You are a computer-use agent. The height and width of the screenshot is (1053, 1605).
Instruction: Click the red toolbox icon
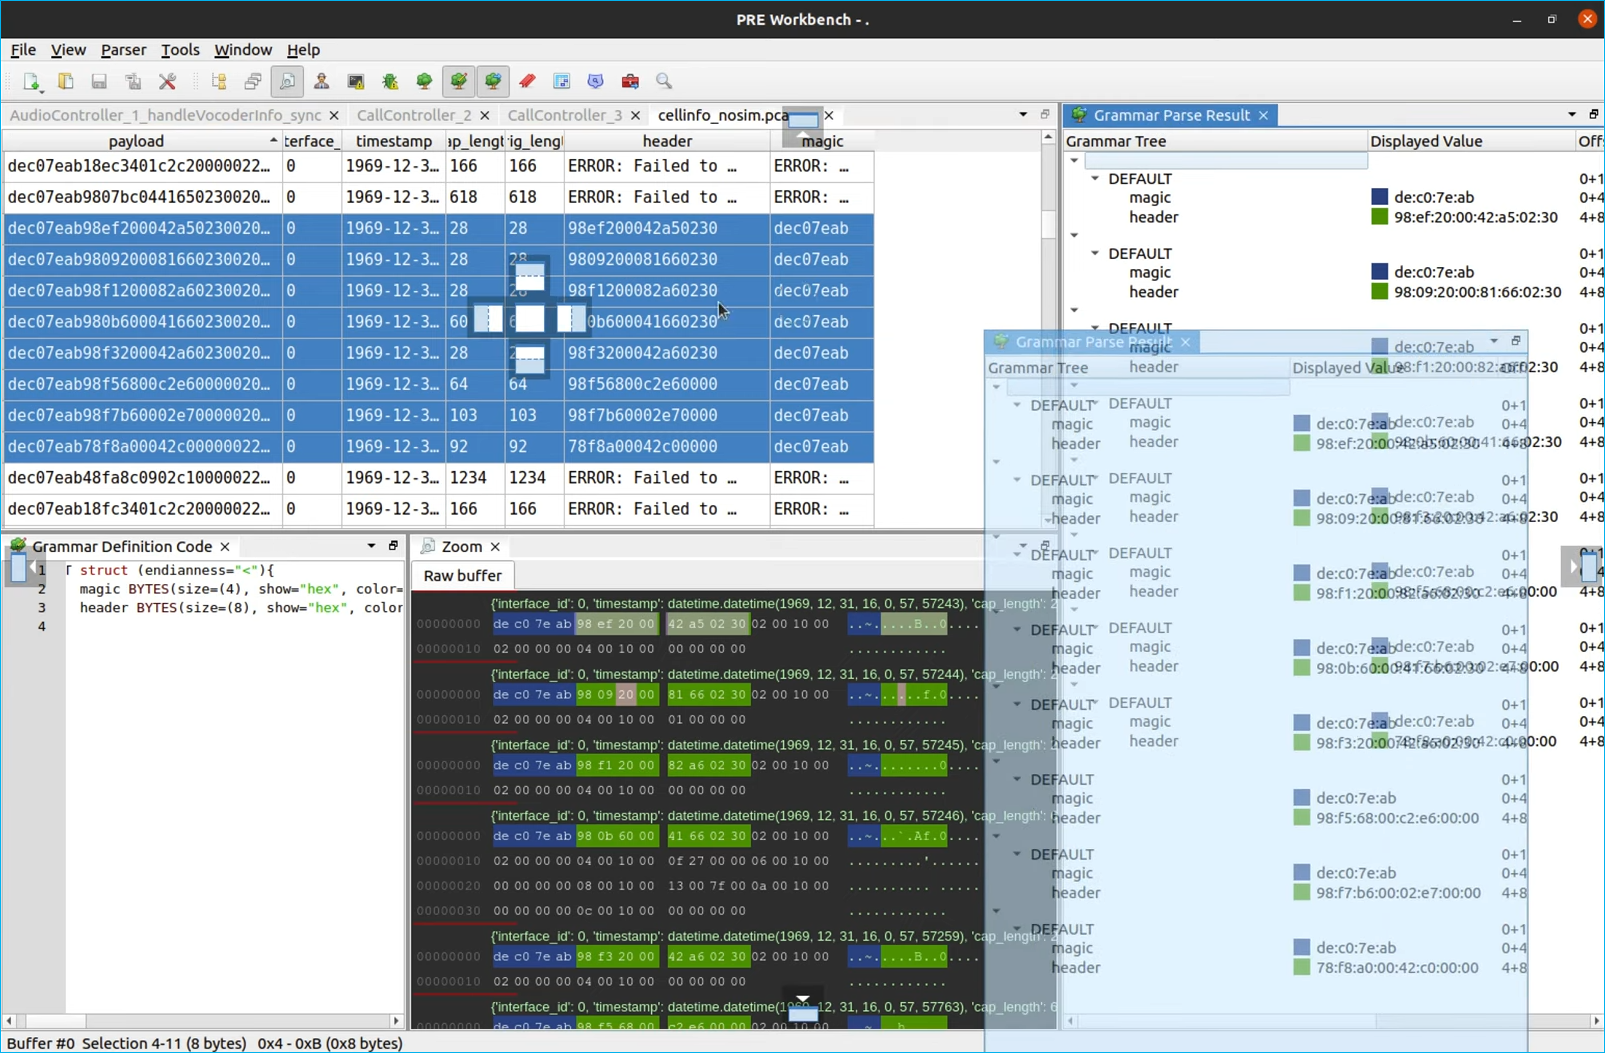click(630, 82)
